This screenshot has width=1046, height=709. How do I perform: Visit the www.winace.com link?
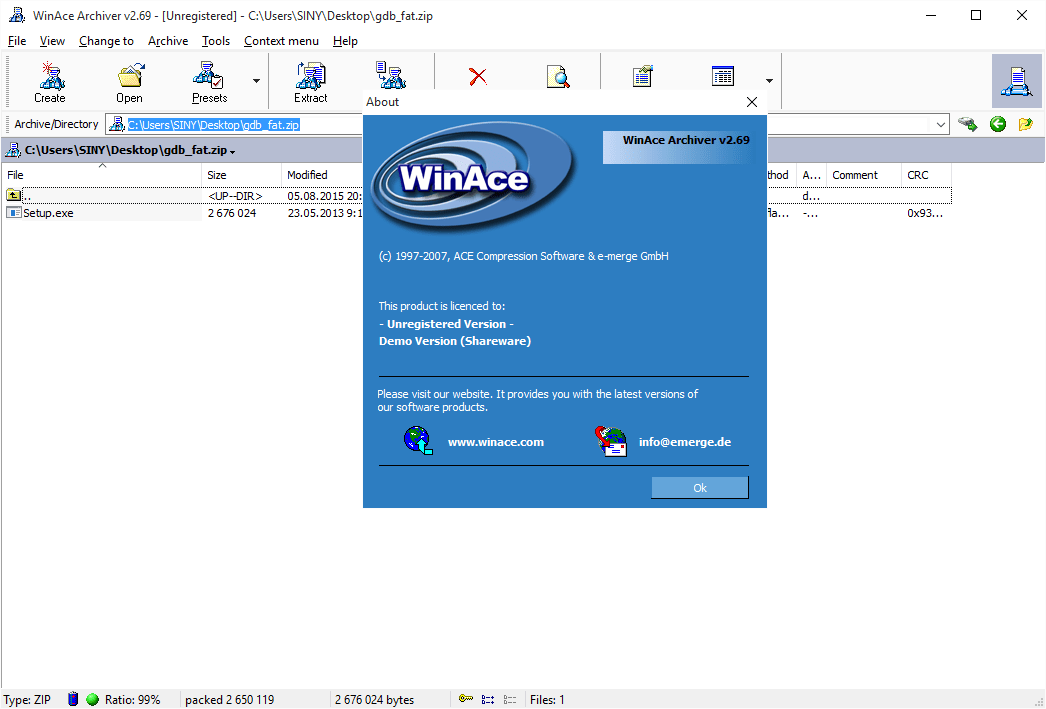pos(495,441)
